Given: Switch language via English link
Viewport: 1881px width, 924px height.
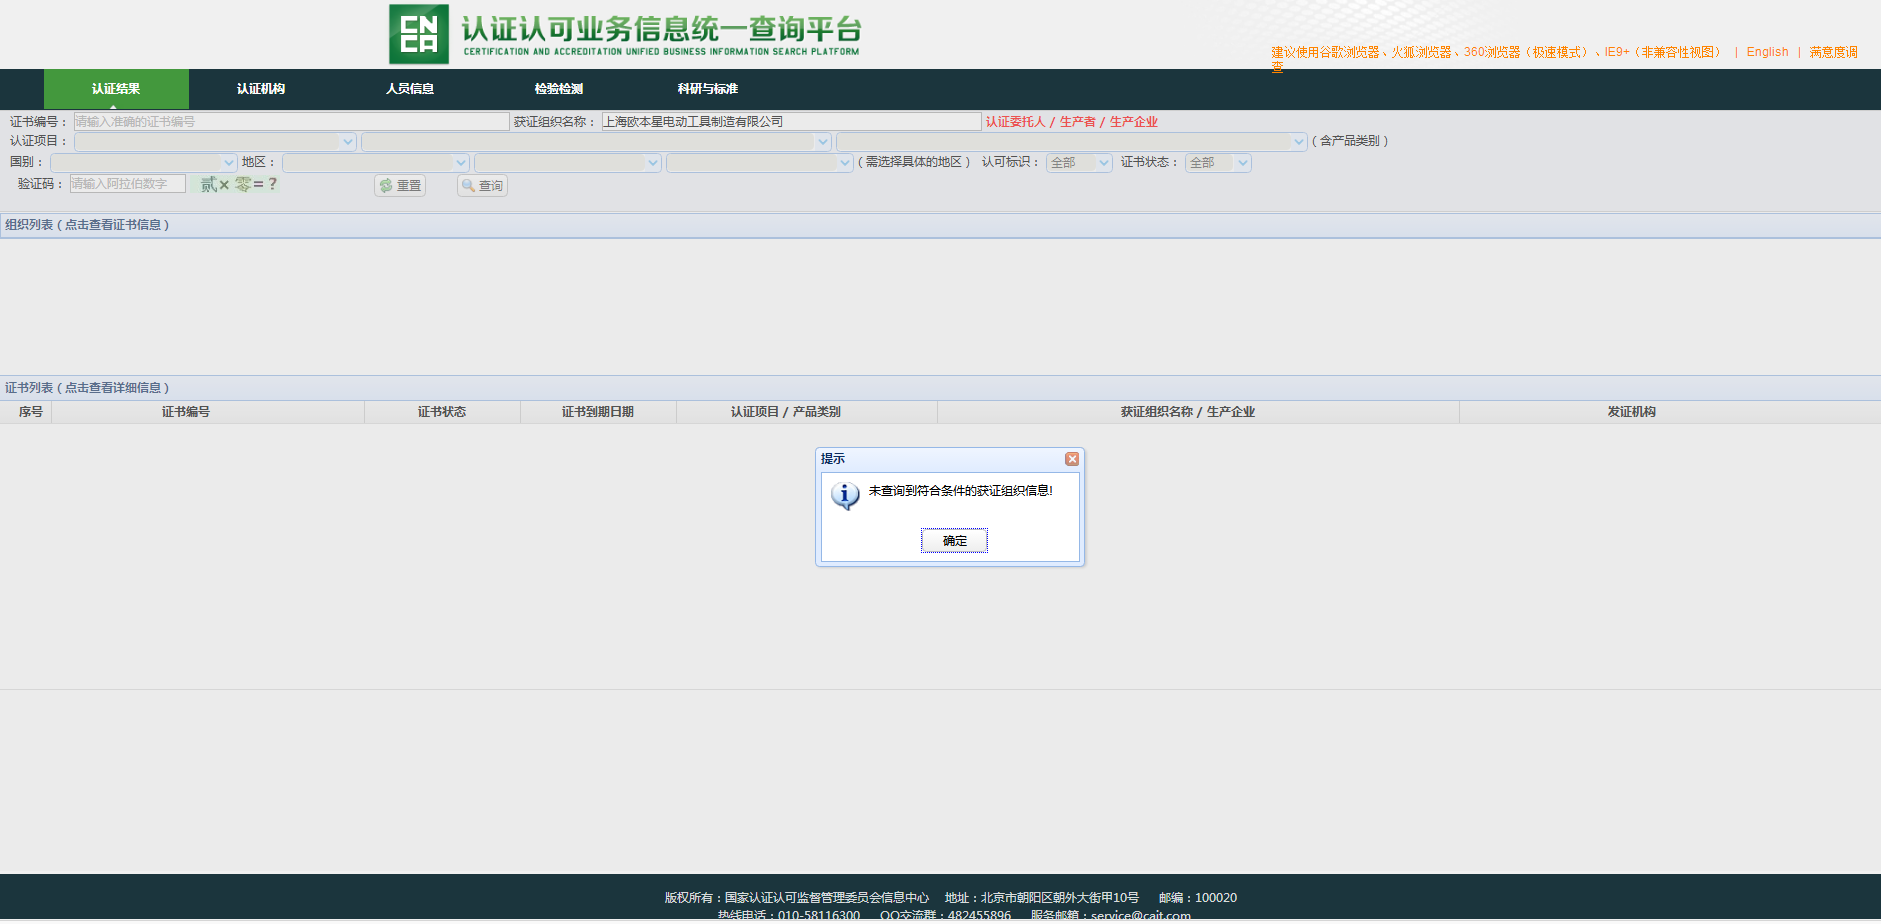Looking at the screenshot, I should coord(1767,52).
